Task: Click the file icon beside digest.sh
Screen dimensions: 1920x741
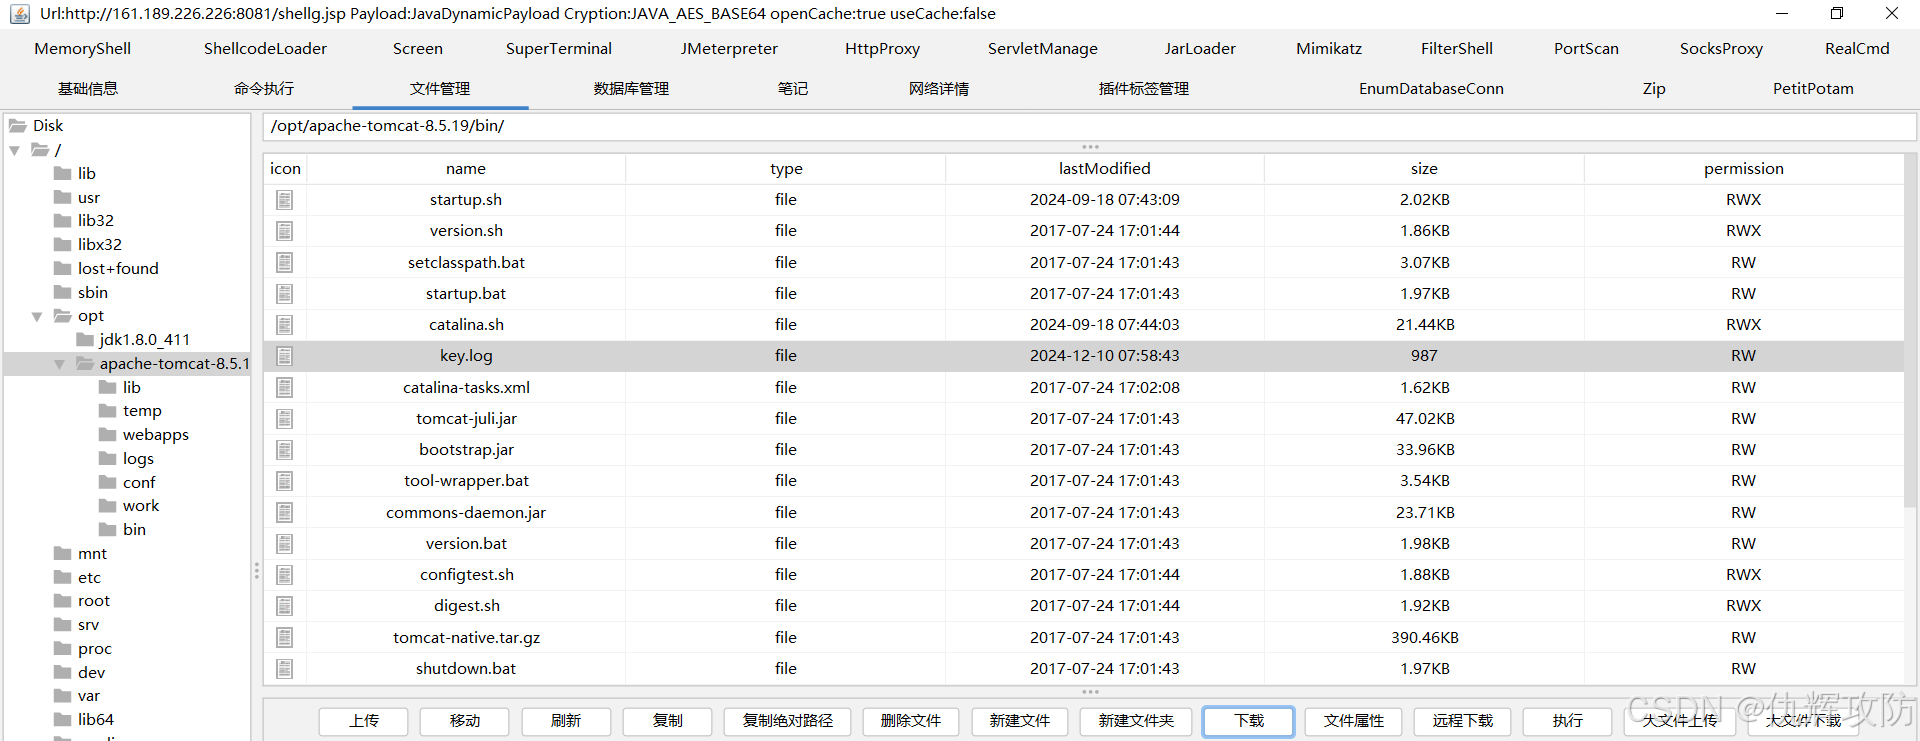Action: [285, 606]
